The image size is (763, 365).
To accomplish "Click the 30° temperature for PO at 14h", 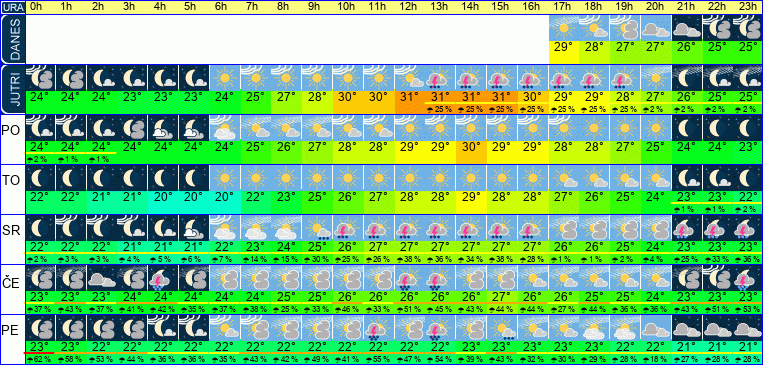I will [x=471, y=147].
